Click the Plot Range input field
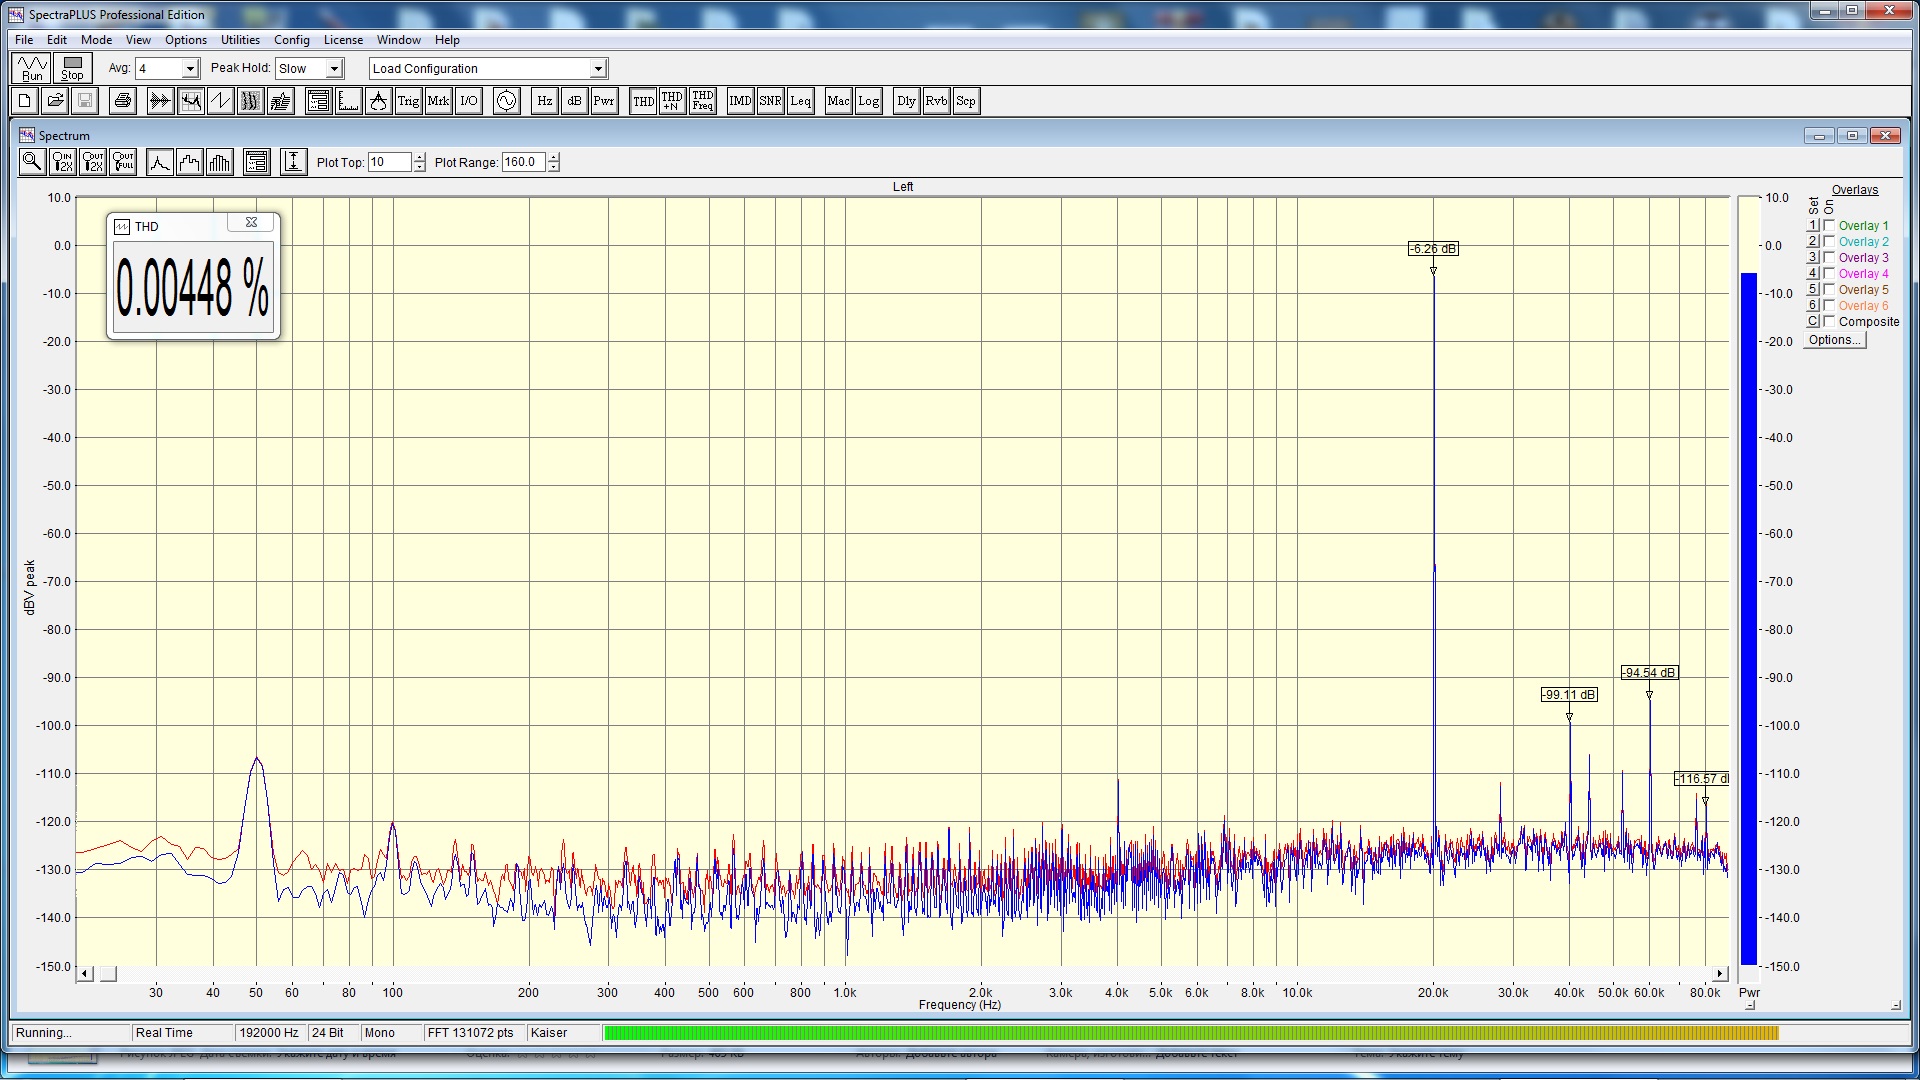The image size is (1920, 1080). click(523, 162)
